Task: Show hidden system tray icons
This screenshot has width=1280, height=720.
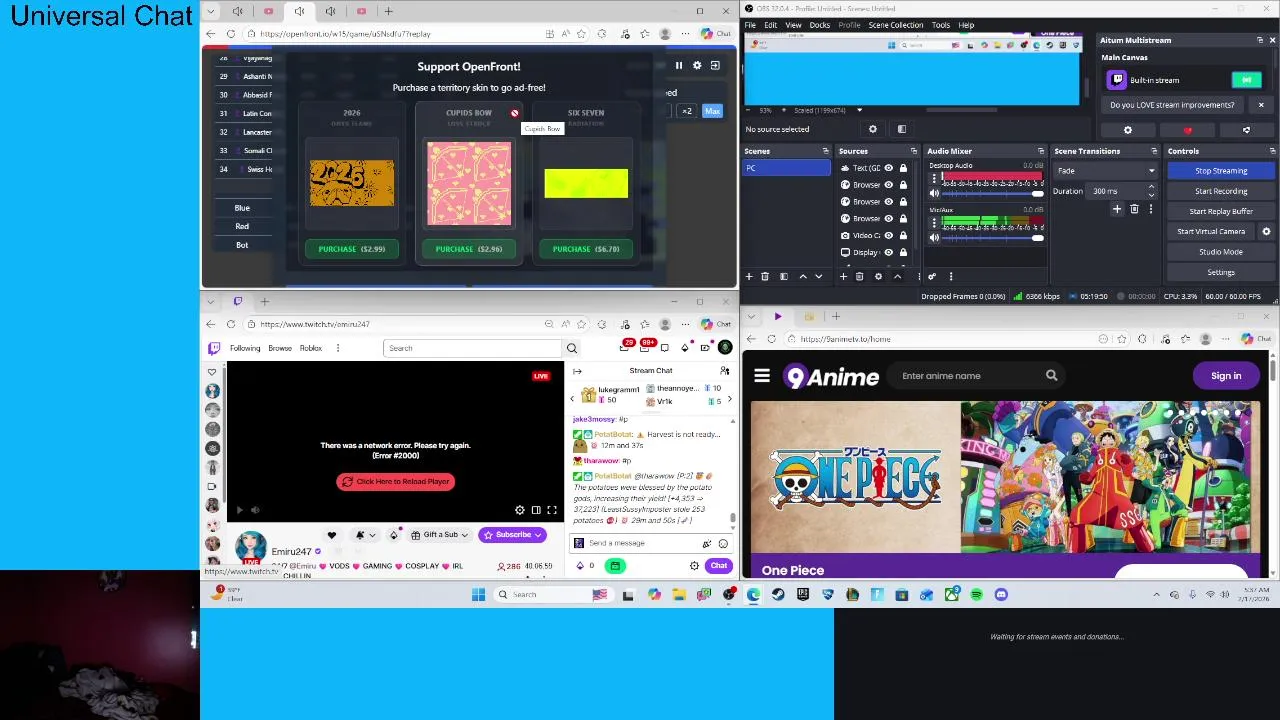Action: (x=1157, y=595)
